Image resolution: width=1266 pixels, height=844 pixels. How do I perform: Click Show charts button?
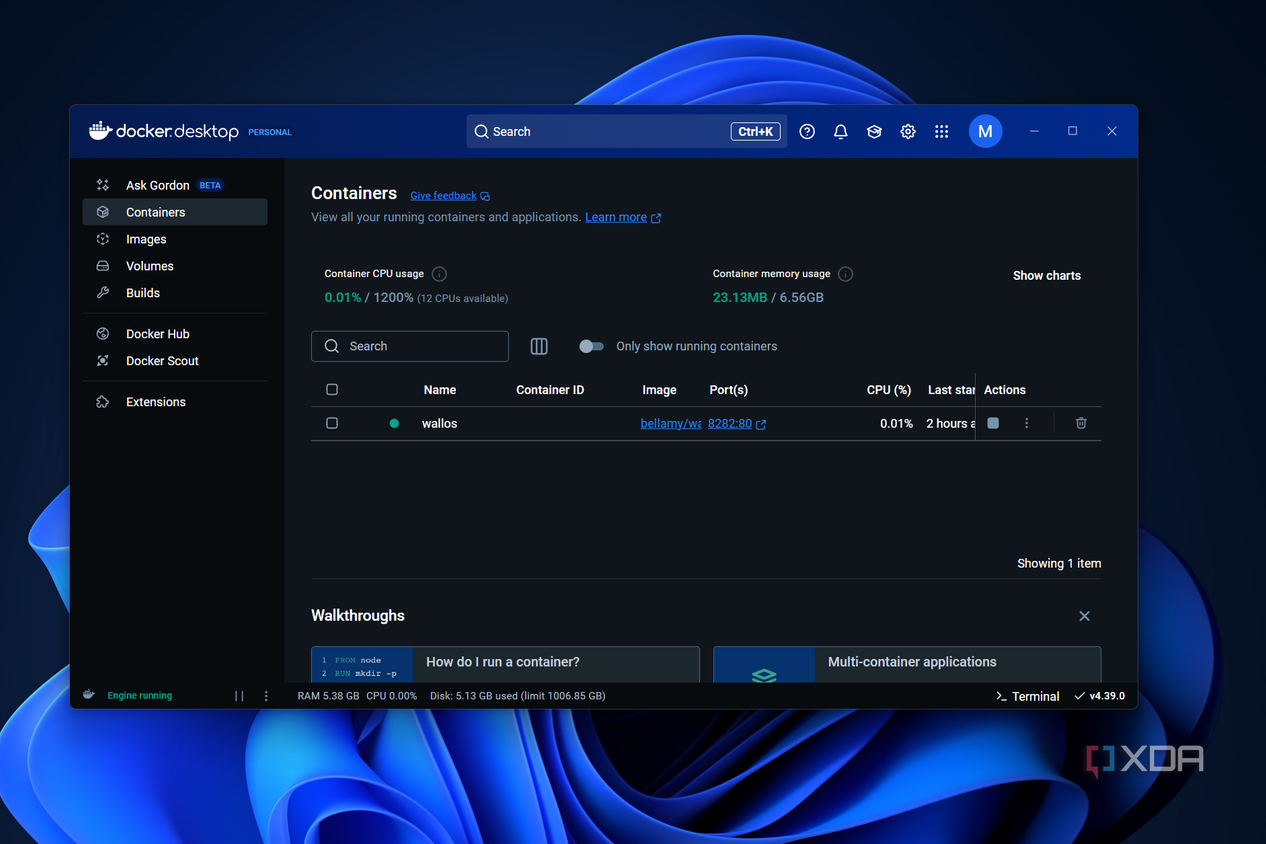click(1047, 275)
